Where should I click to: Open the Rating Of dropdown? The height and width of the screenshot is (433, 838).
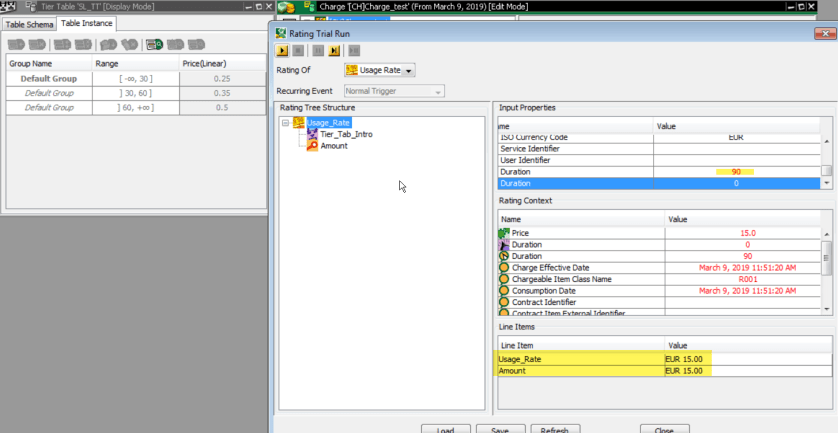410,70
